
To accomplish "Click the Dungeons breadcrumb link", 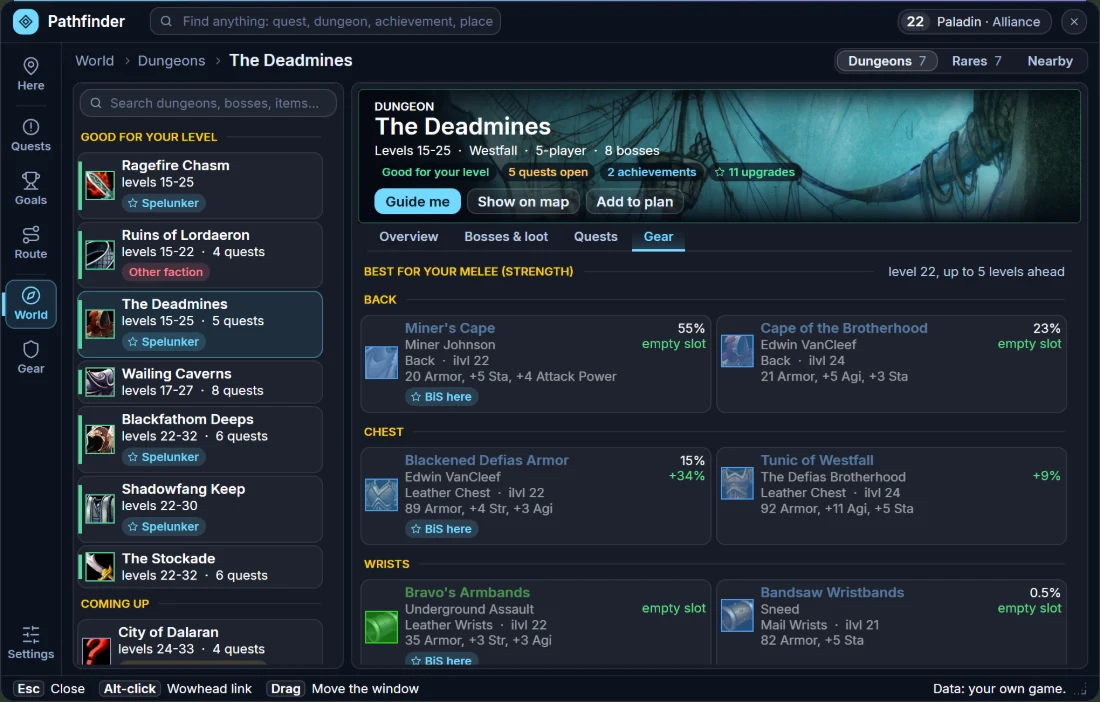I will pos(171,61).
